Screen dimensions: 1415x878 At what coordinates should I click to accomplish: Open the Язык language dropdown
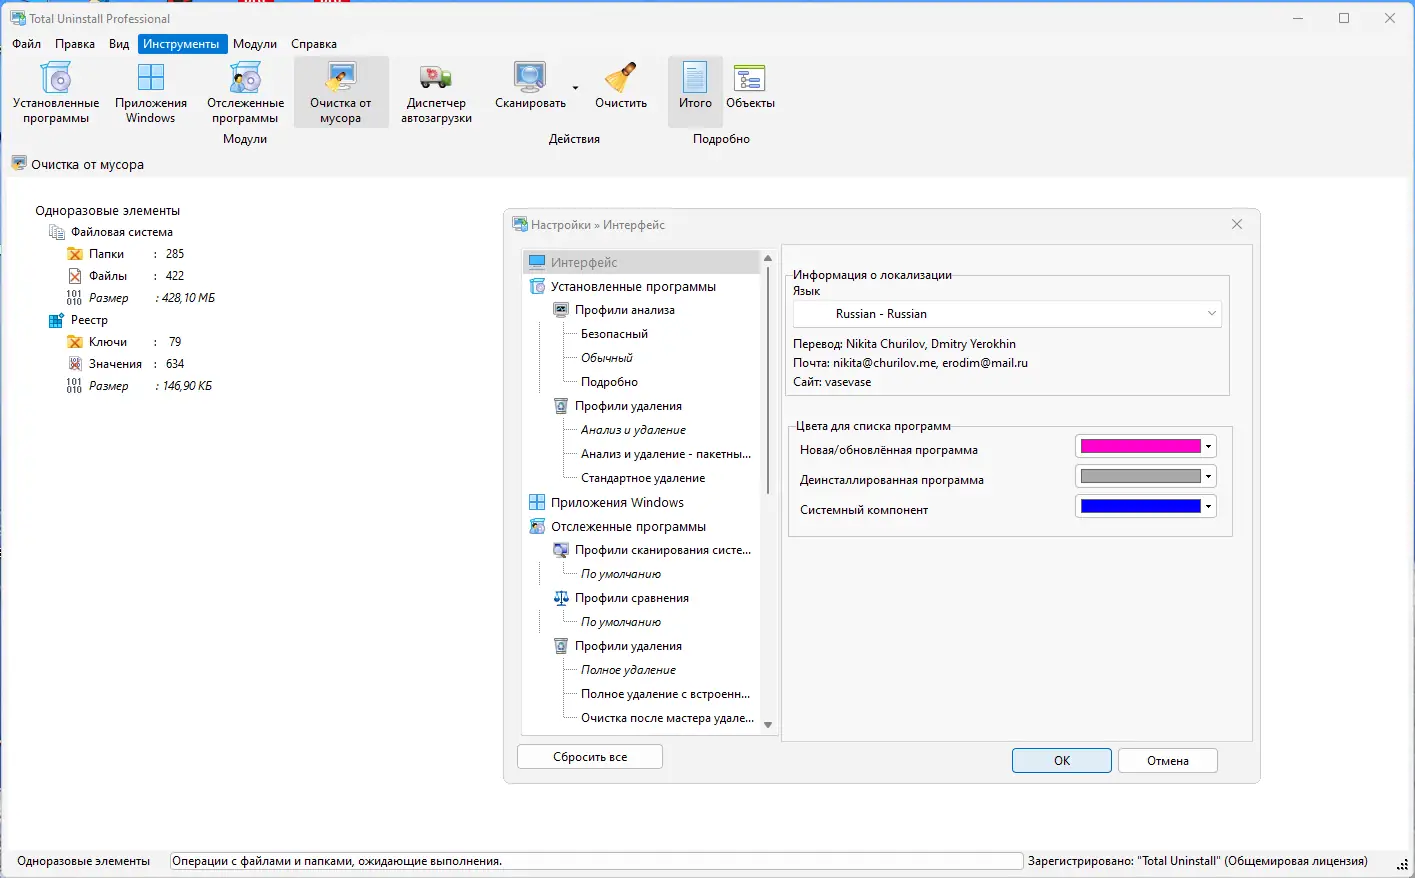click(x=1007, y=314)
